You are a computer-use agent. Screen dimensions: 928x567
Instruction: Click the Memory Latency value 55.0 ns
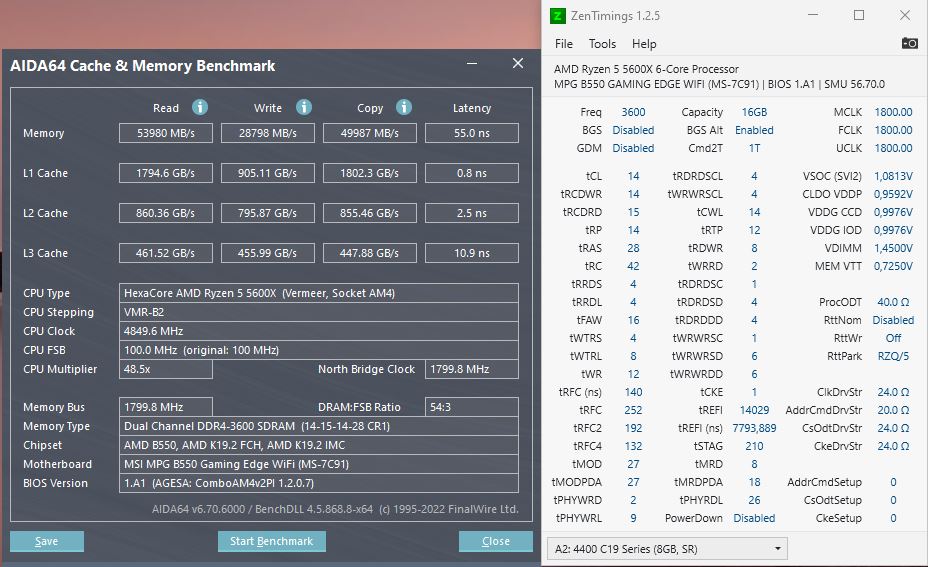coord(472,133)
